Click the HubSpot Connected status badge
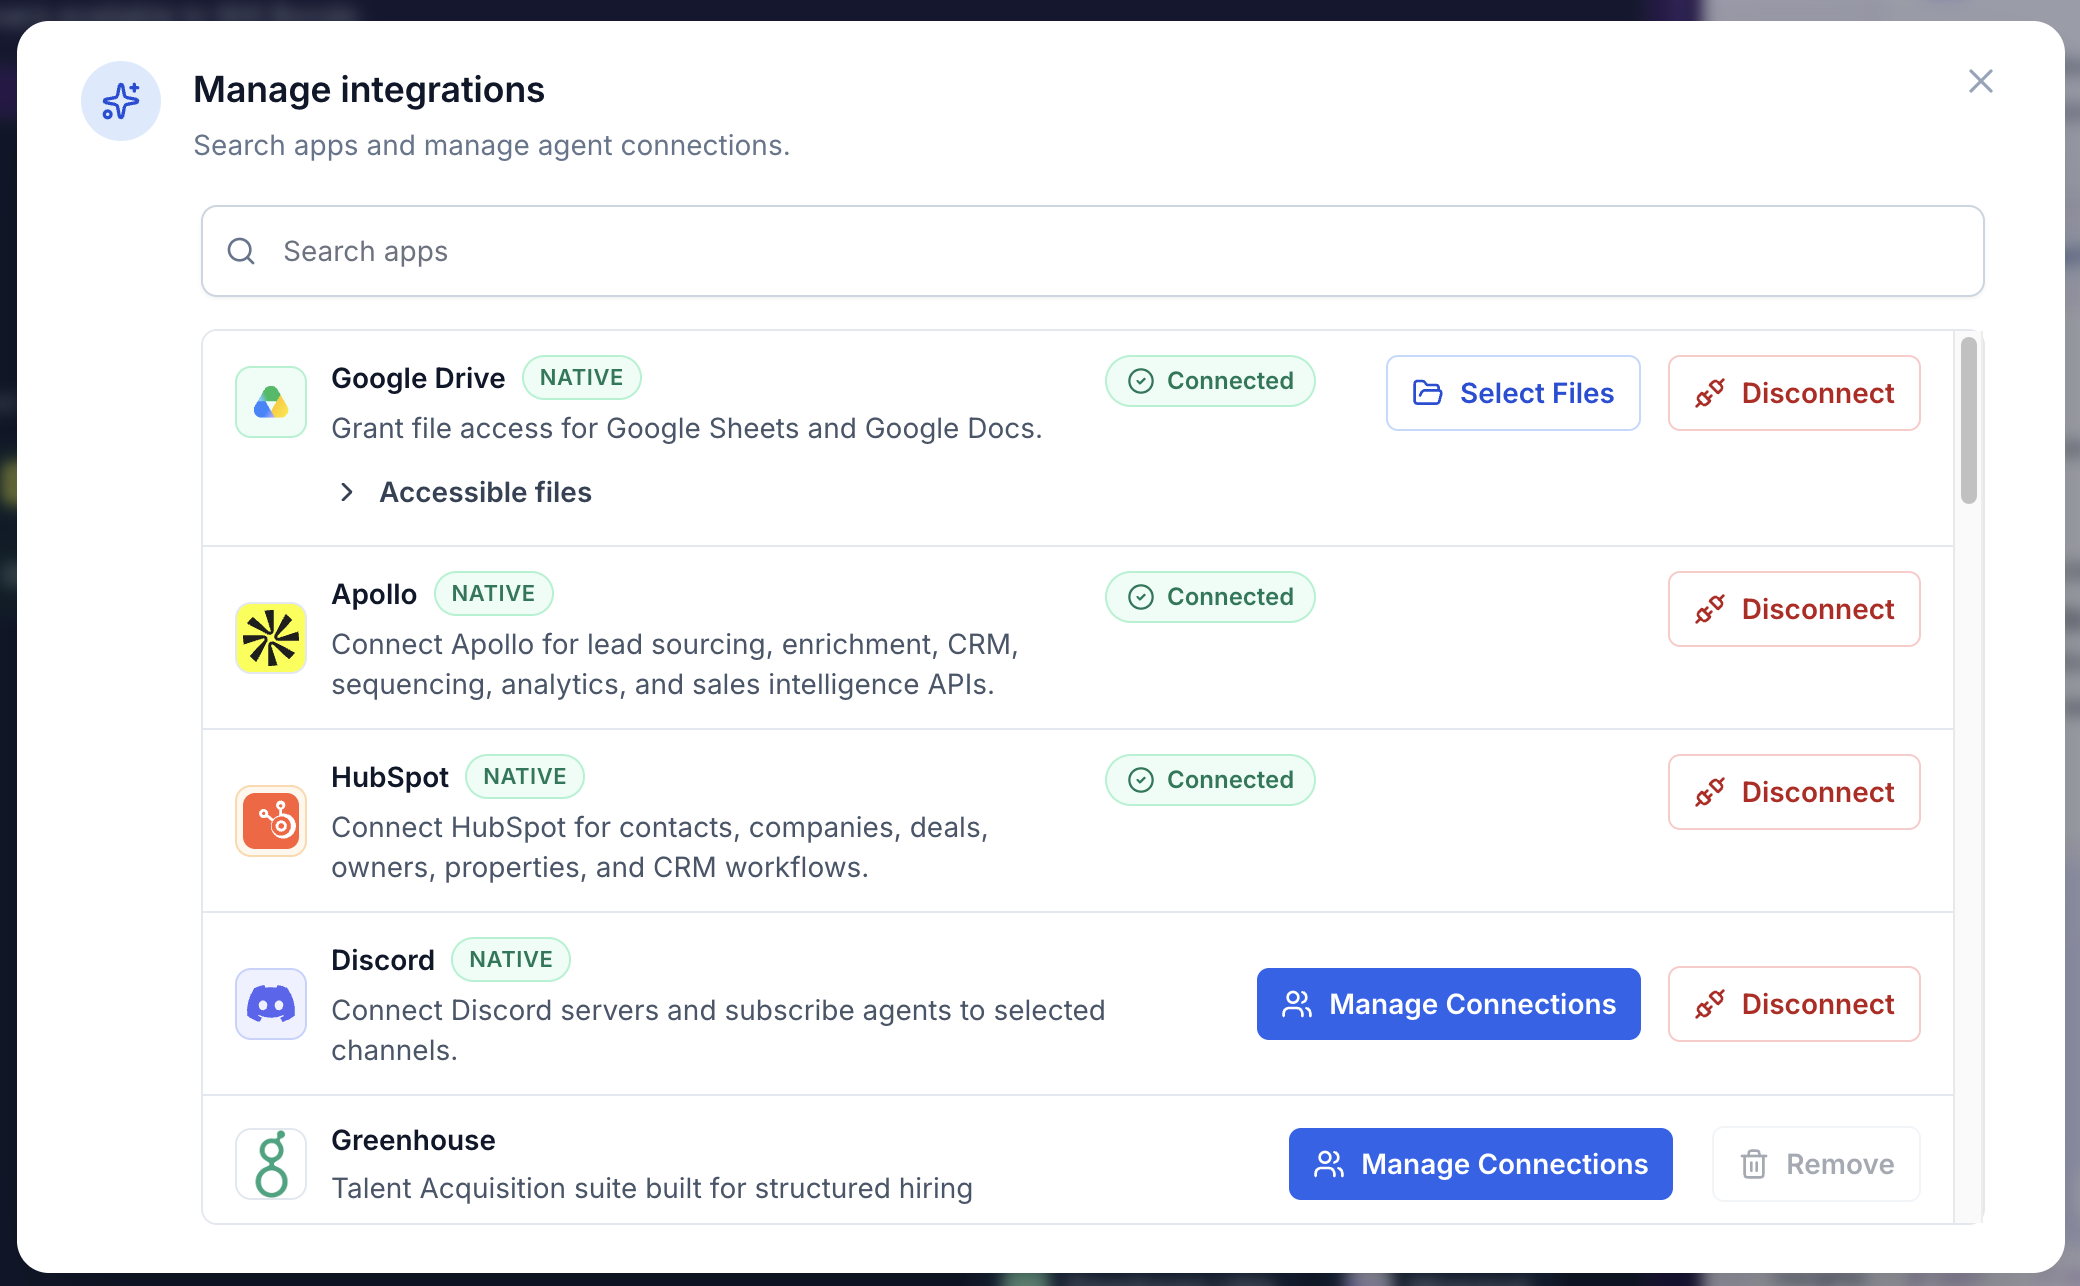Viewport: 2080px width, 1286px height. [1210, 780]
